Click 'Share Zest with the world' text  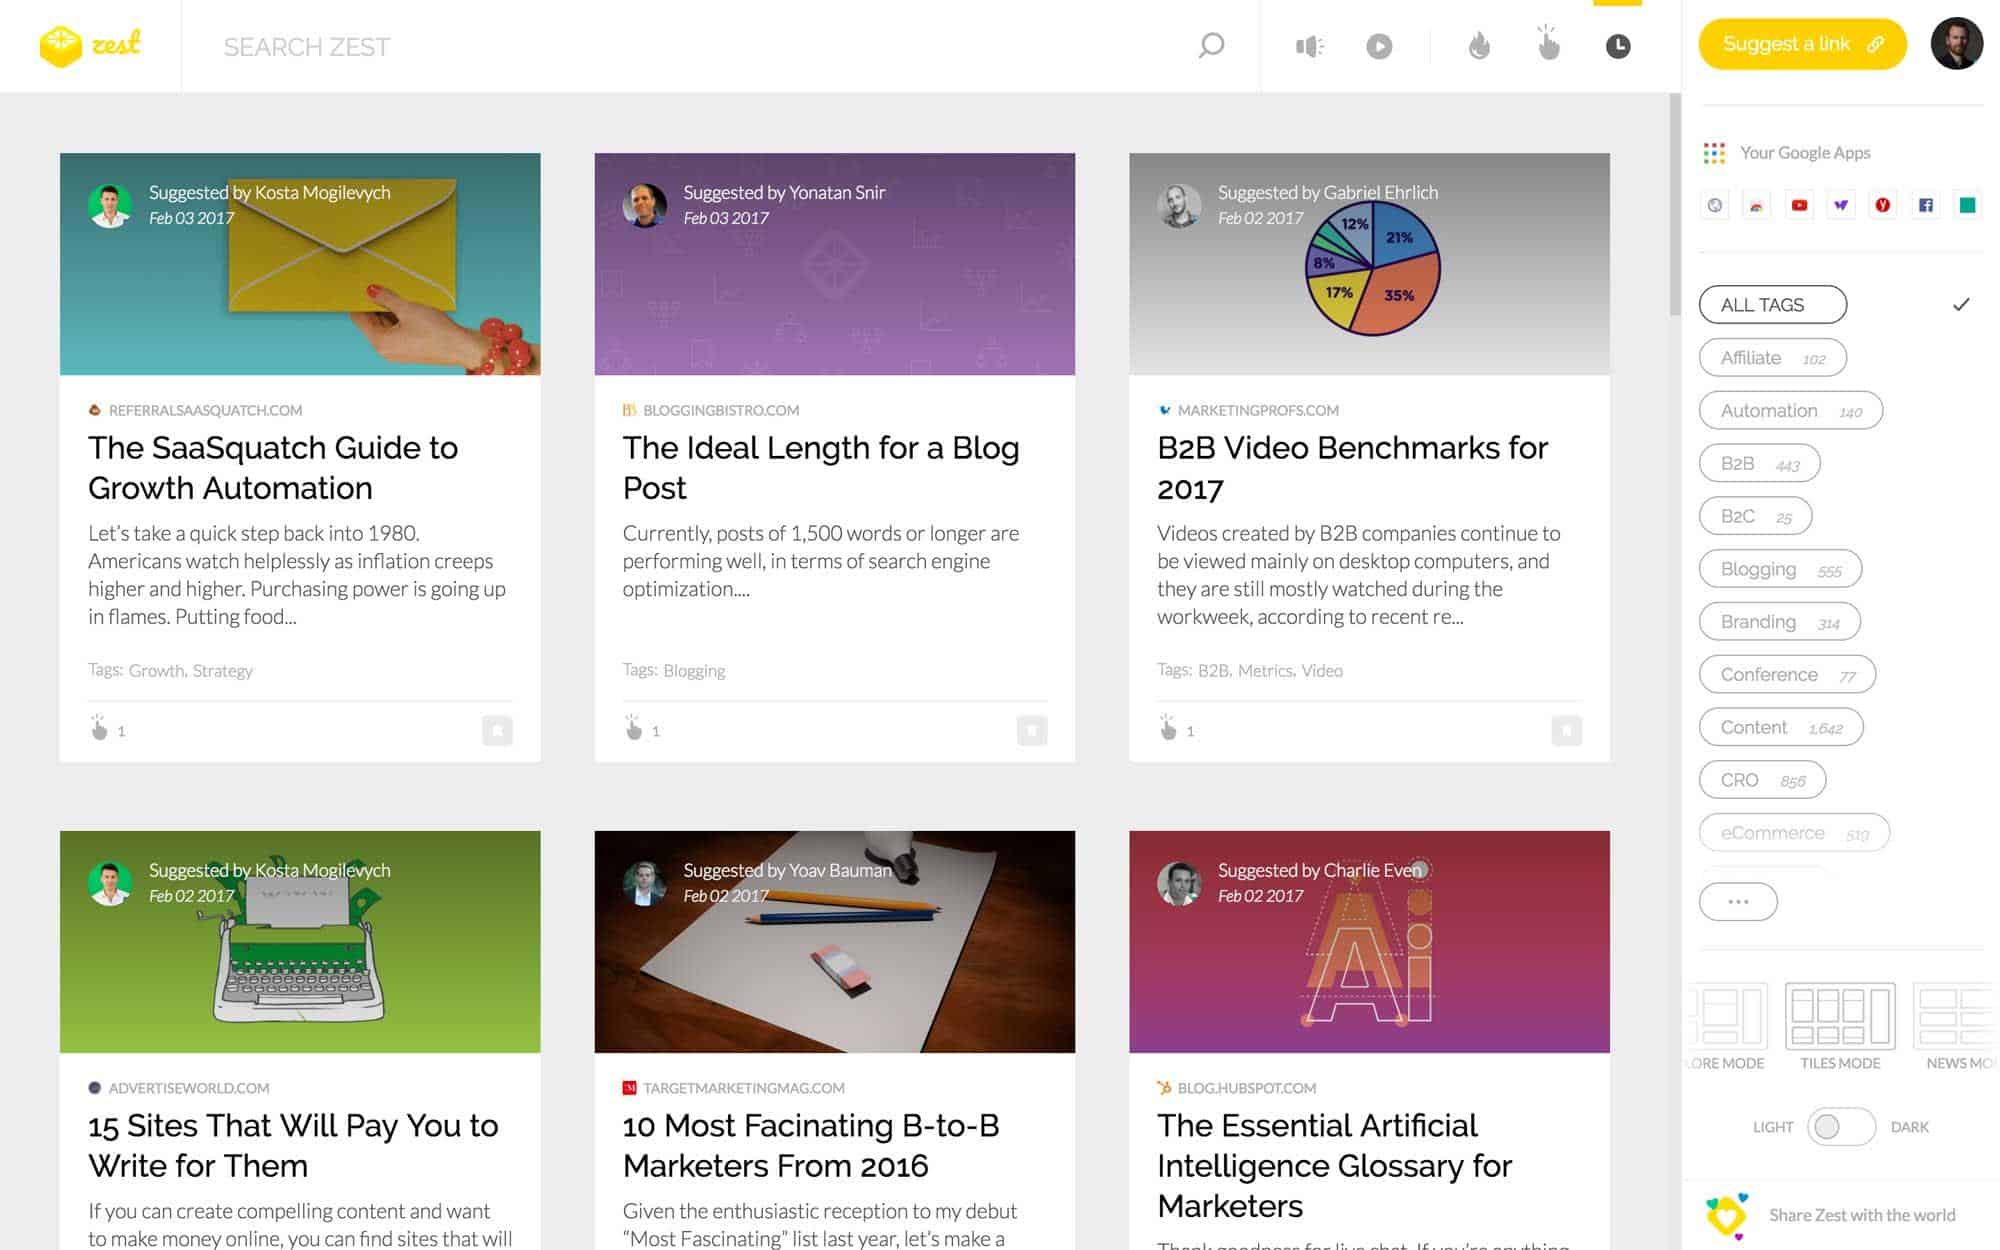[x=1862, y=1215]
